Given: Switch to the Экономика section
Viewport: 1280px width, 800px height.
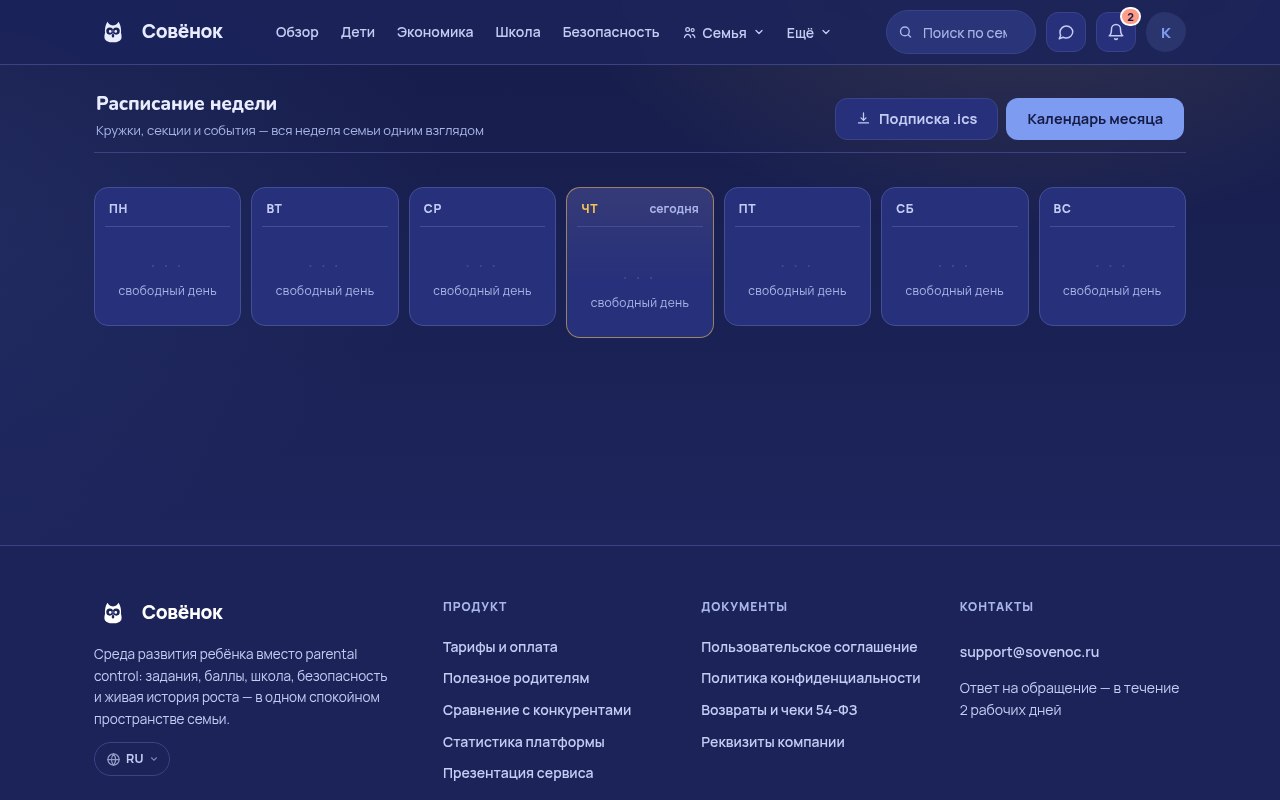Looking at the screenshot, I should (x=435, y=32).
